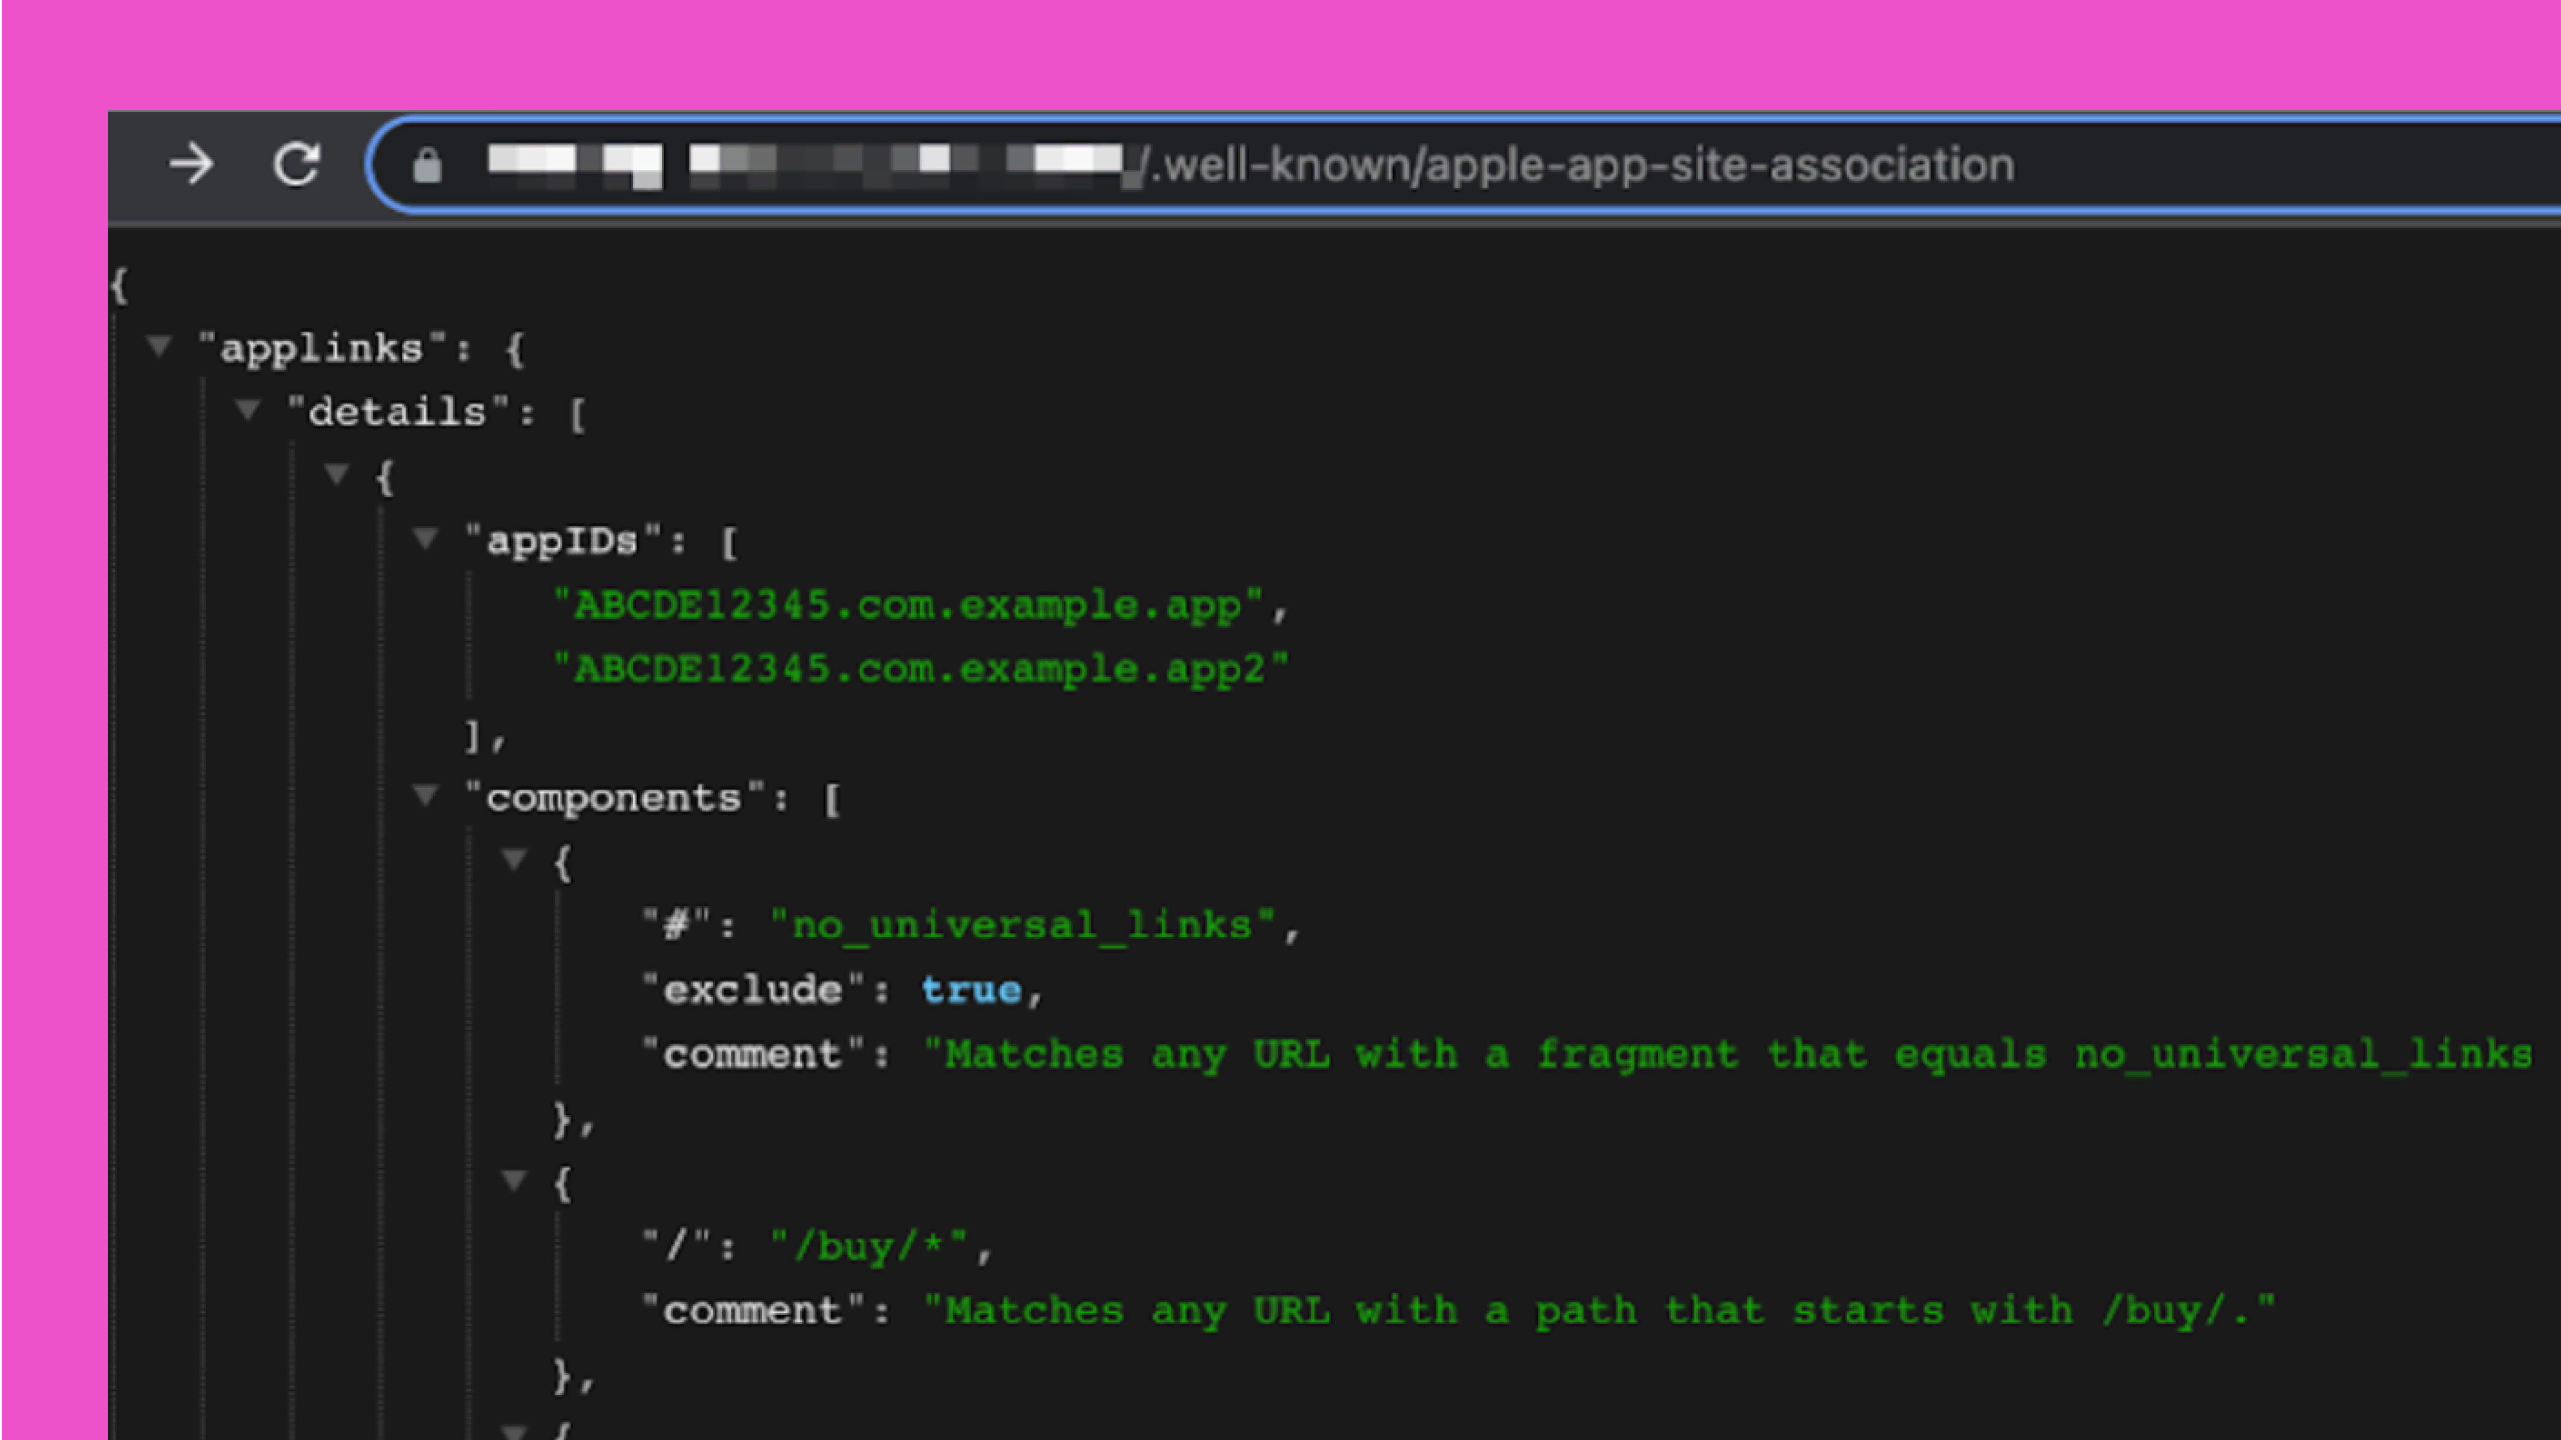
Task: Click the comment about fragment matching
Action: coord(1730,1055)
